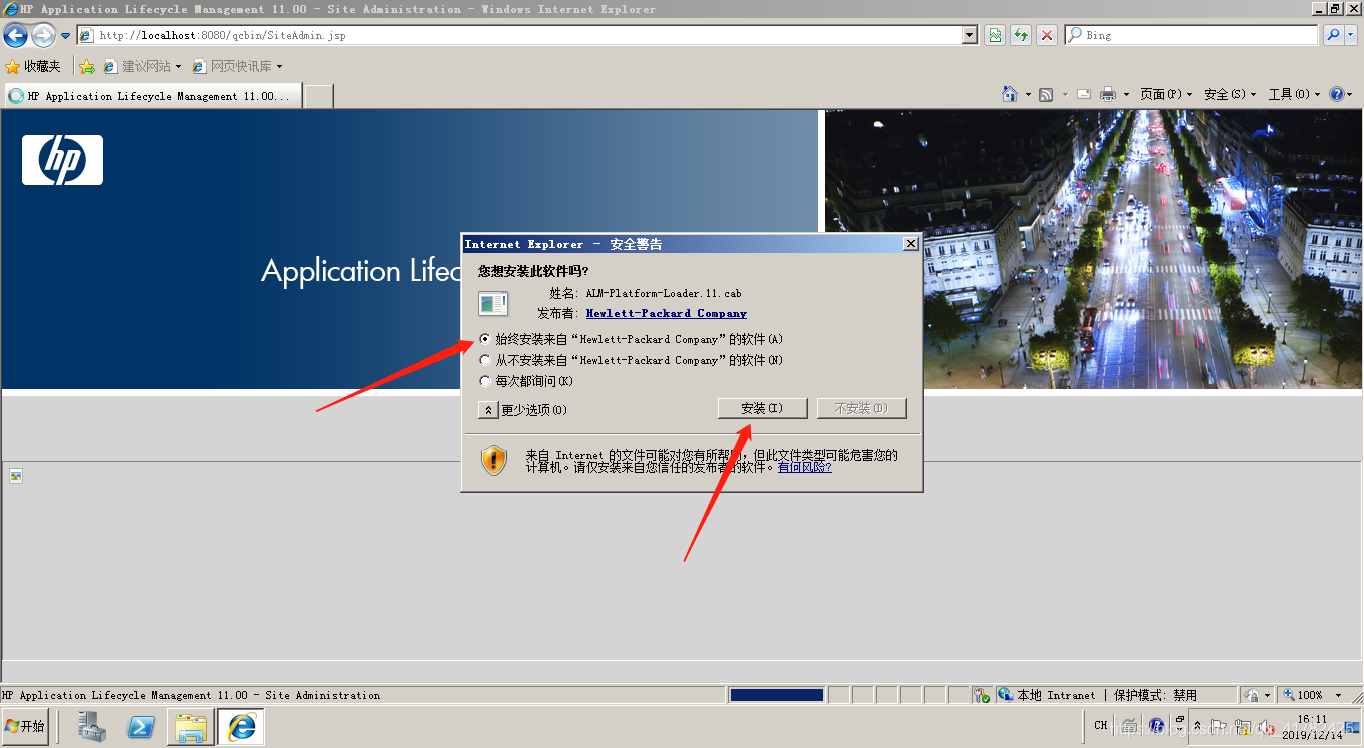Viewport: 1364px width, 748px height.
Task: Click the status bar security key icon
Action: [x=983, y=695]
